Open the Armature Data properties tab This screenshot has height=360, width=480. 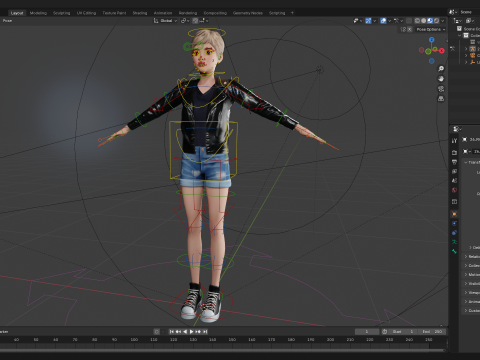pyautogui.click(x=454, y=242)
